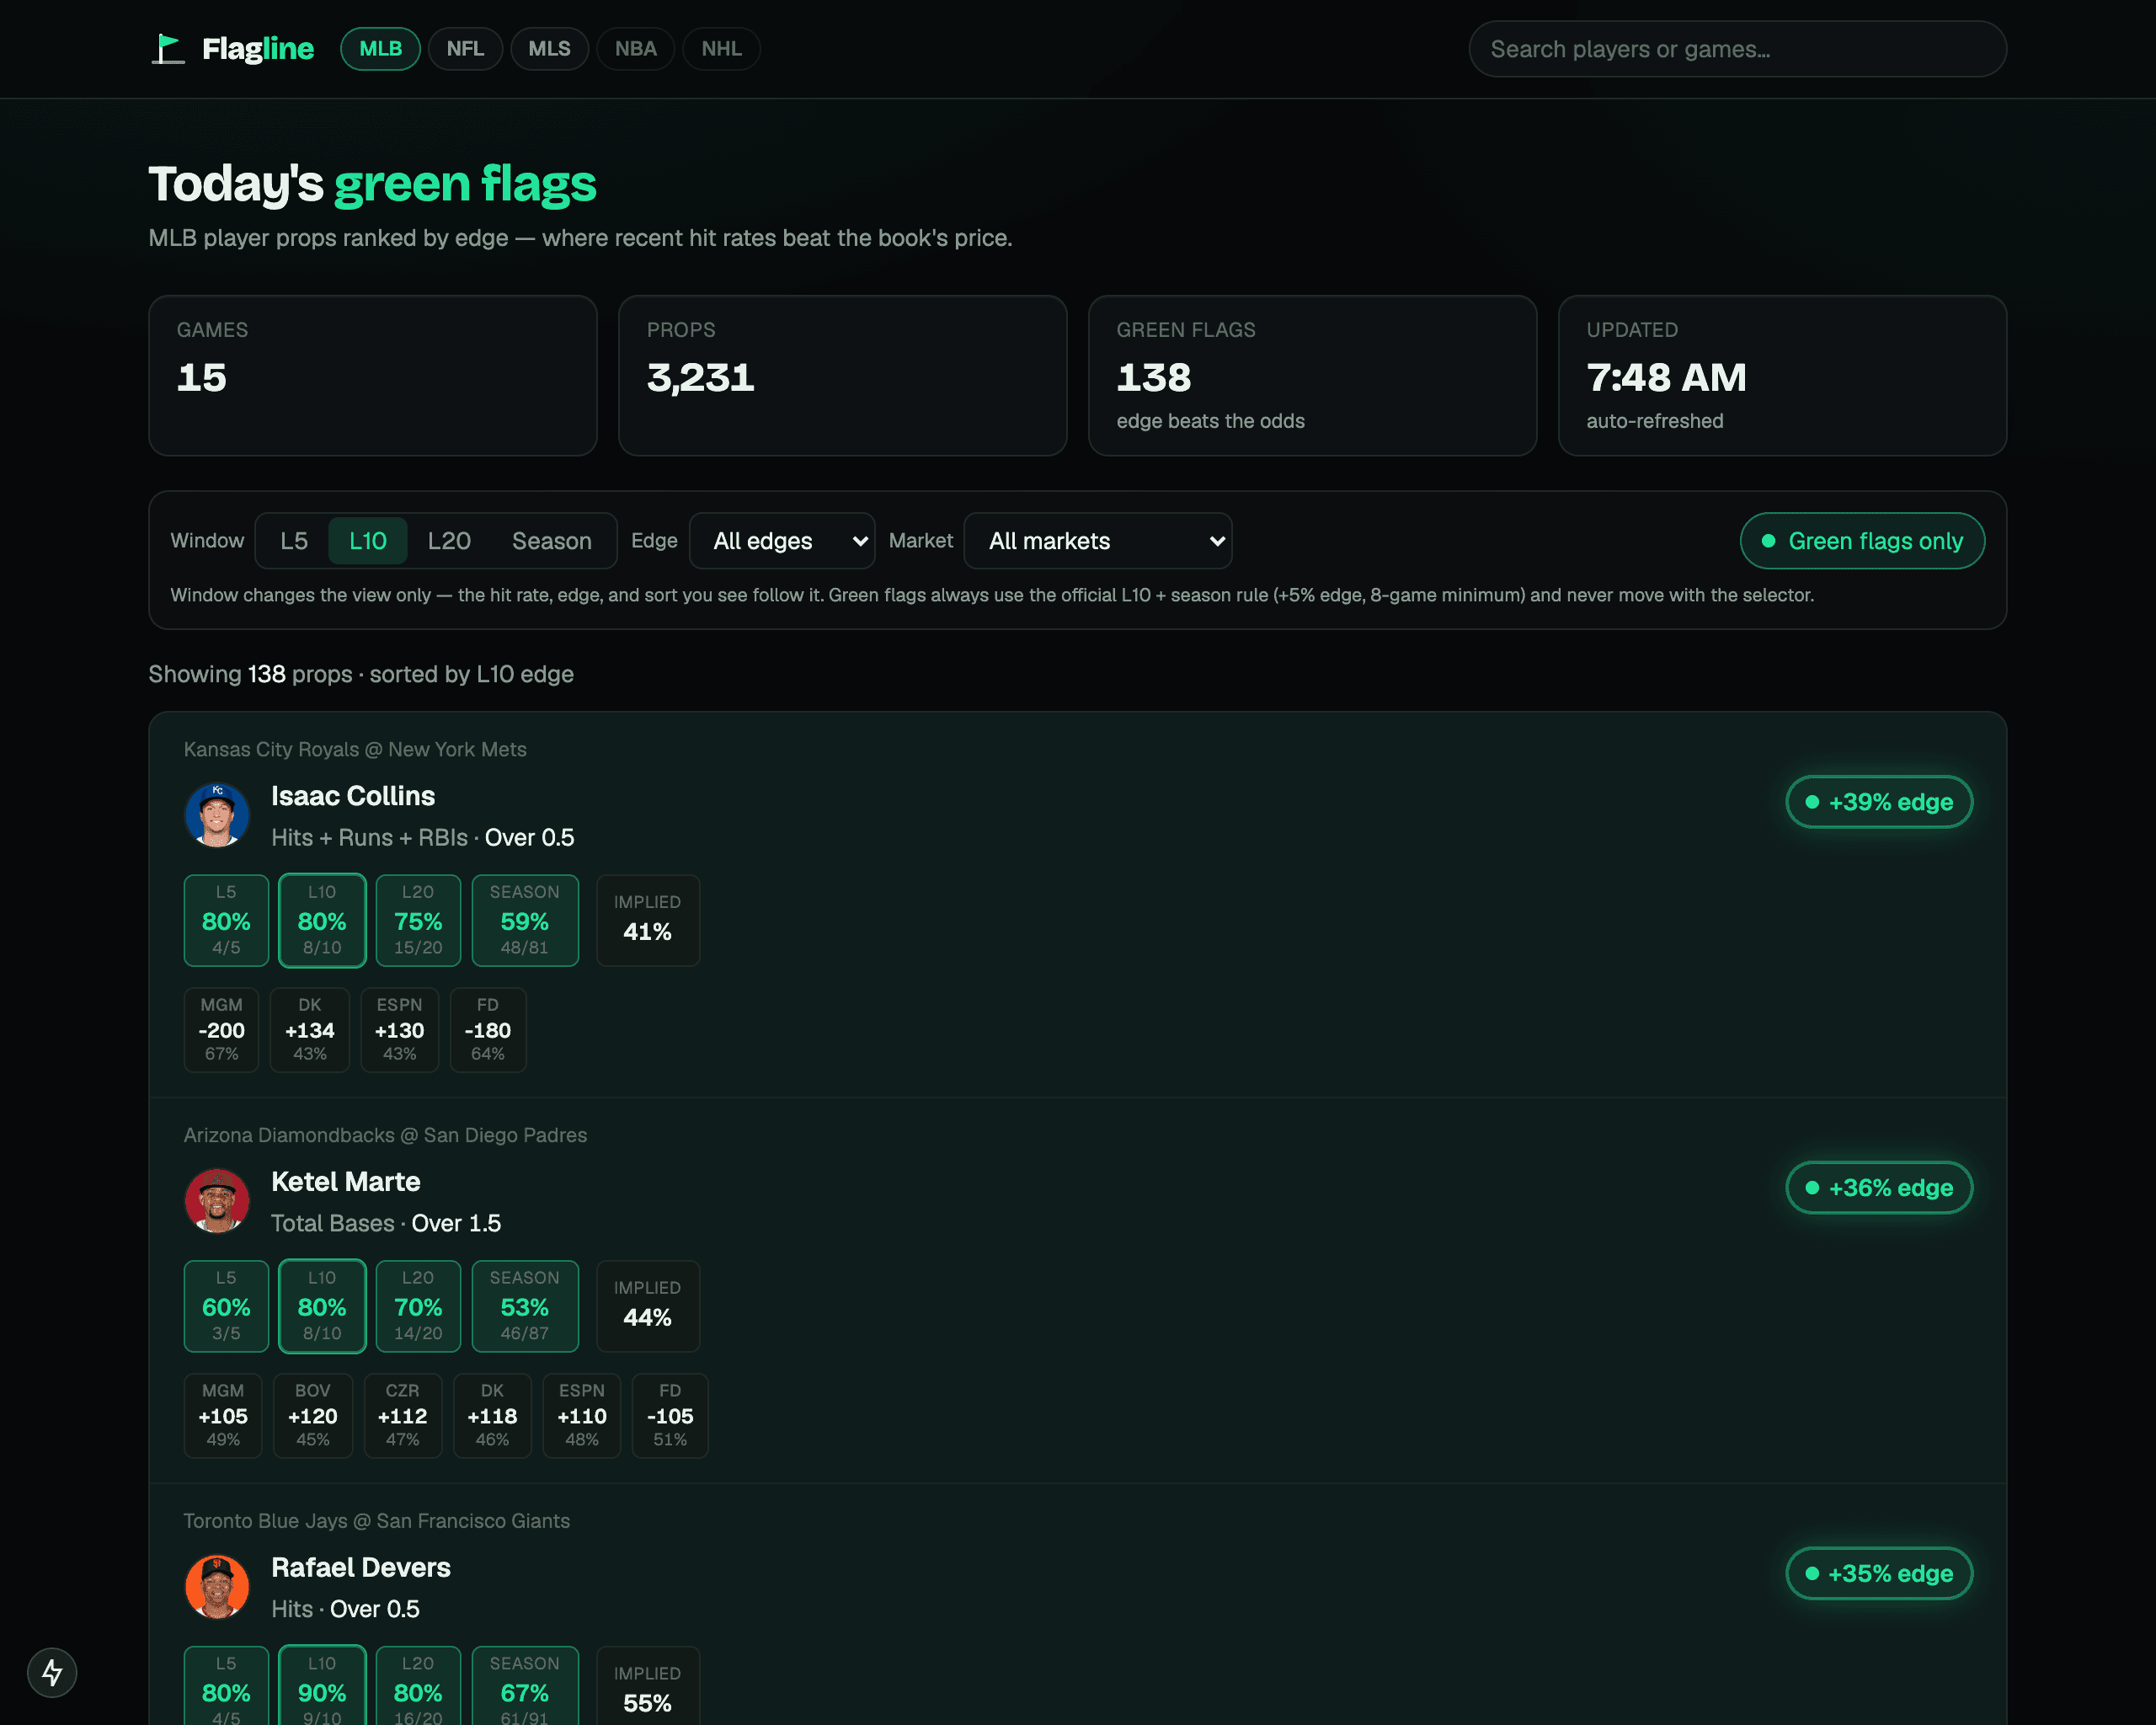
Task: Click Hits + Runs + RBIs Over 0.5 prop
Action: pos(423,838)
